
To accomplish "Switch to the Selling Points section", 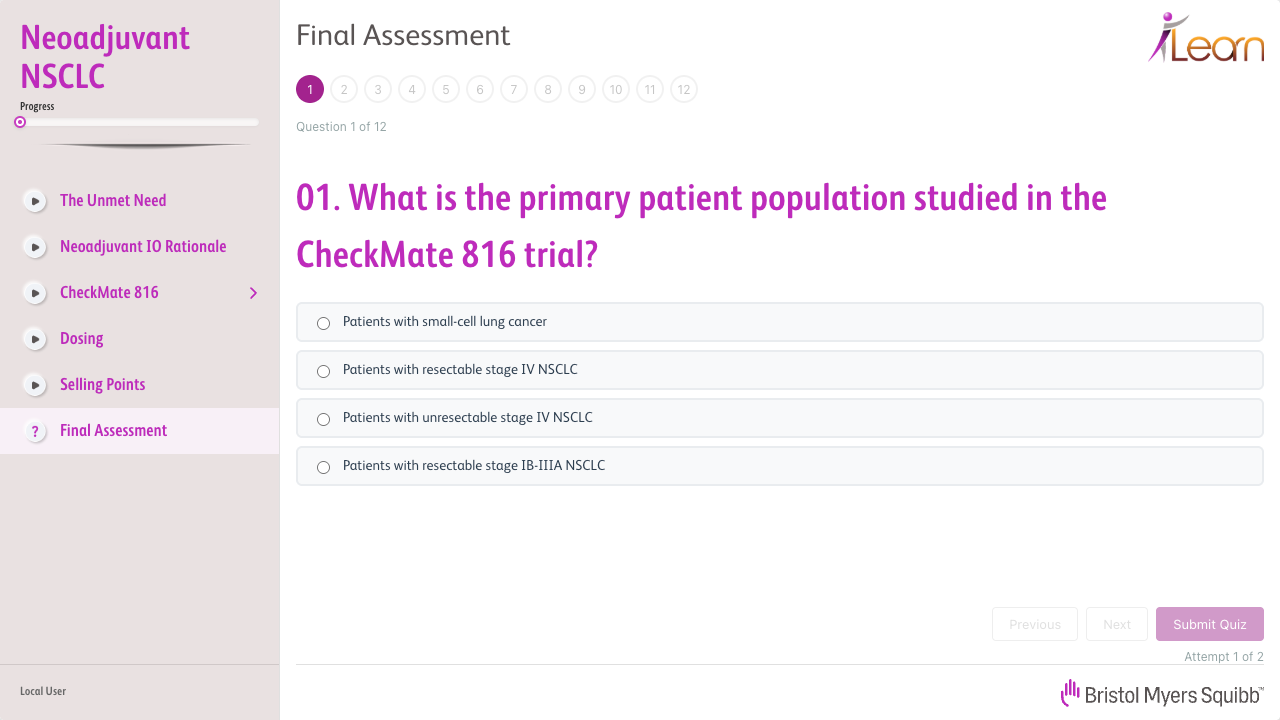I will pos(102,384).
